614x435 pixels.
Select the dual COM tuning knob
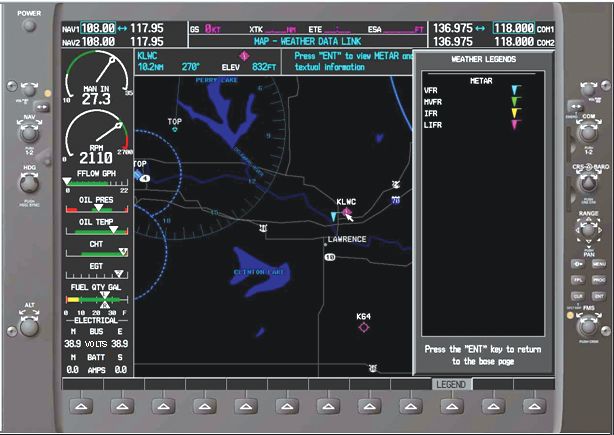point(588,132)
